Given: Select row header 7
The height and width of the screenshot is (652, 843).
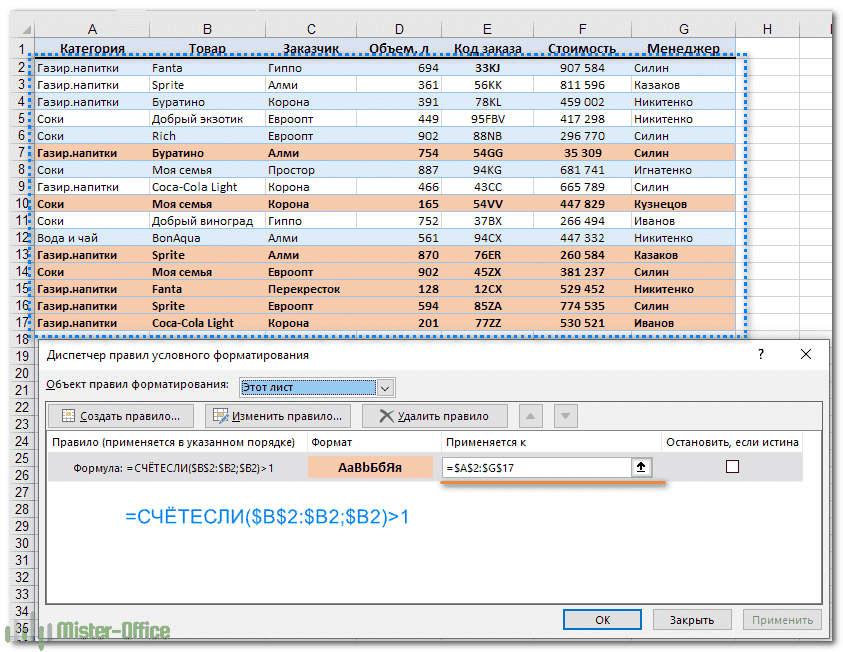Looking at the screenshot, I should pos(17,153).
